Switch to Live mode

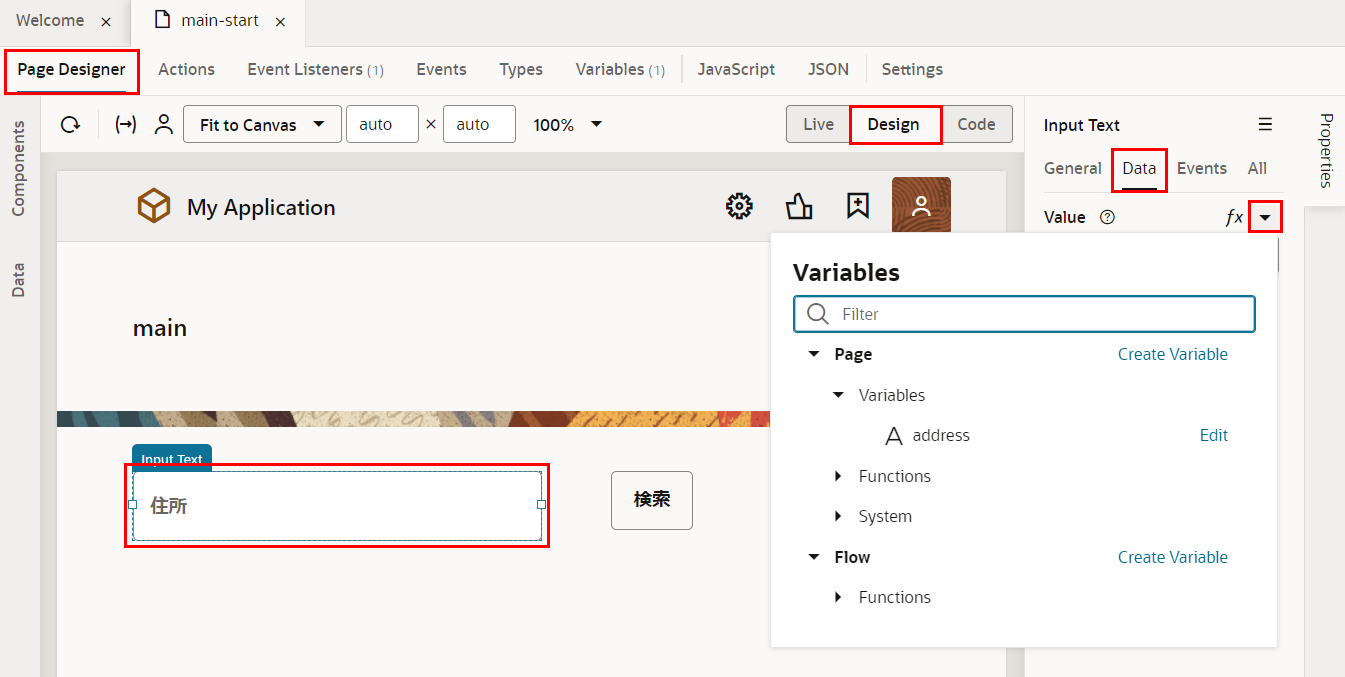[818, 125]
